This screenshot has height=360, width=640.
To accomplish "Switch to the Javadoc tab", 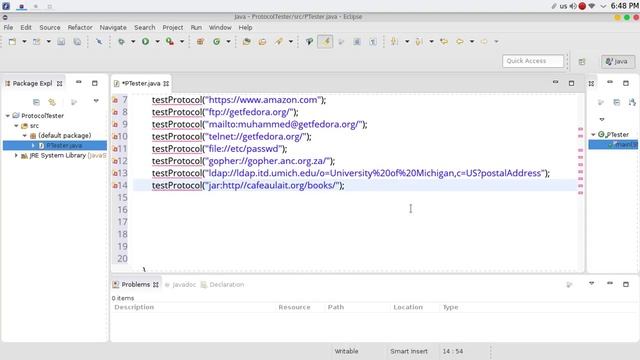I will (x=180, y=284).
